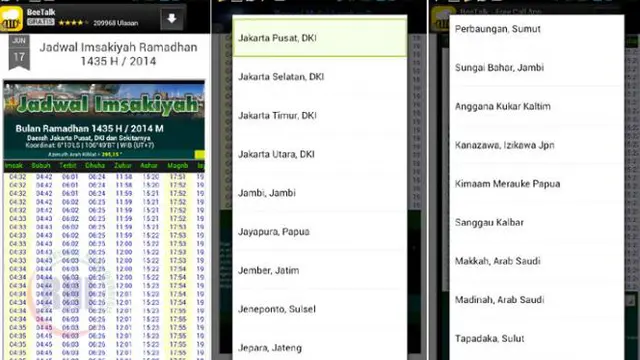This screenshot has height=360, width=640.
Task: Tap the 209968 Ulasan review count
Action: tap(116, 23)
